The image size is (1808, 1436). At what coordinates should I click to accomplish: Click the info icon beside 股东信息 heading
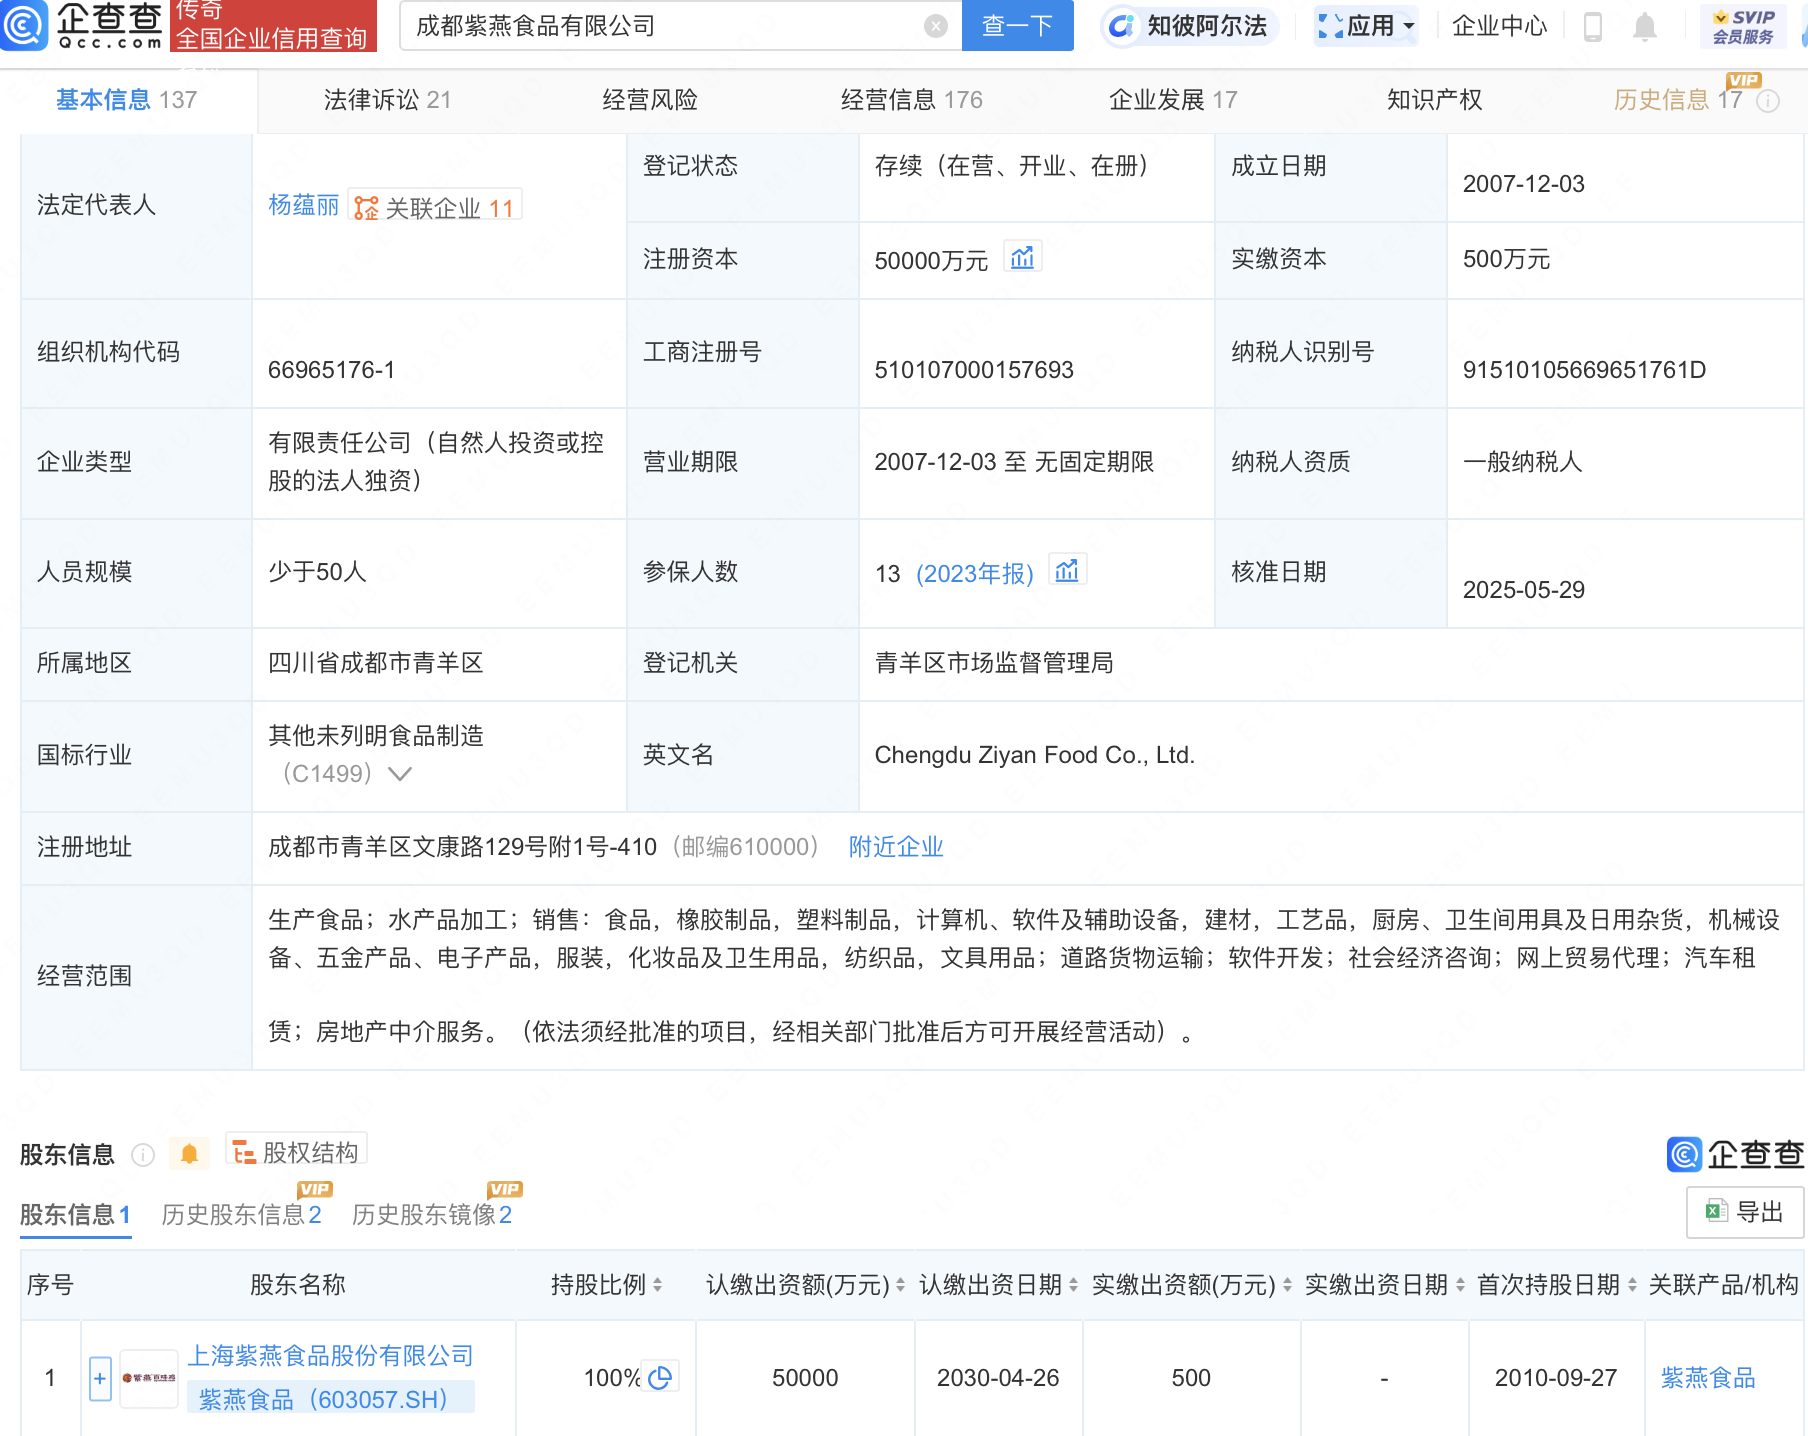pyautogui.click(x=144, y=1155)
